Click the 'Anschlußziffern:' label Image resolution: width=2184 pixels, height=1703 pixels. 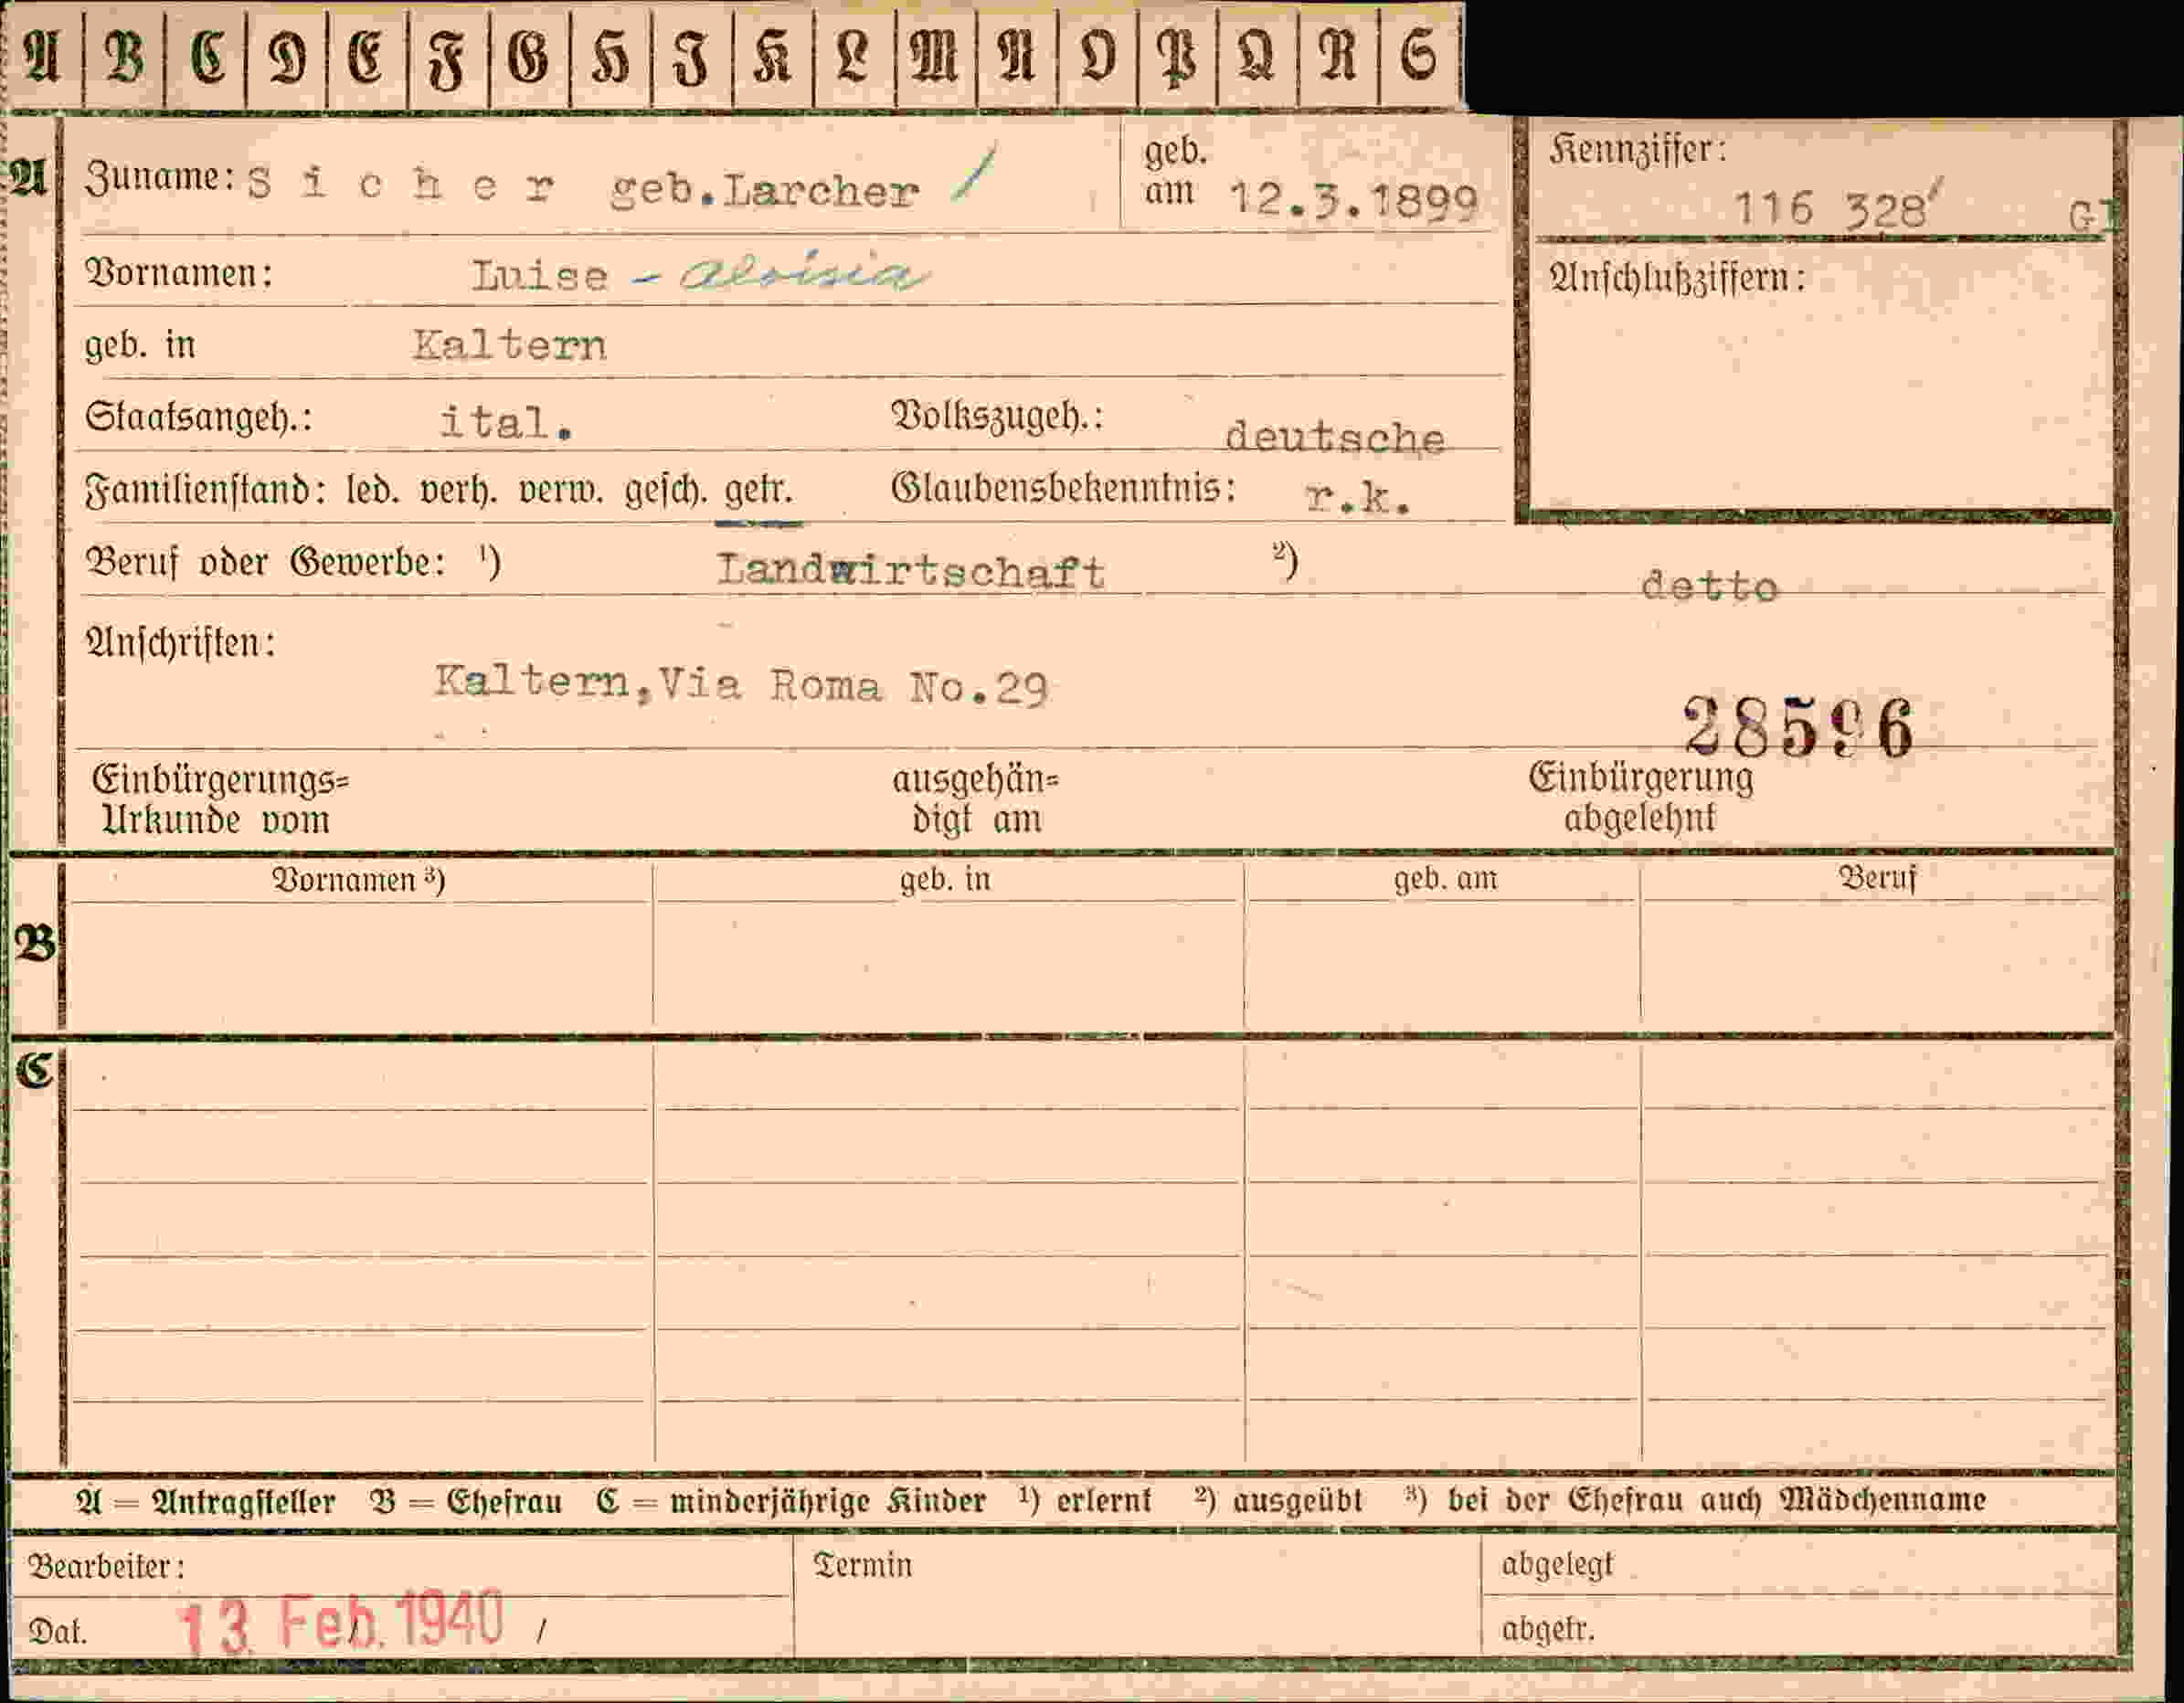coord(1677,278)
